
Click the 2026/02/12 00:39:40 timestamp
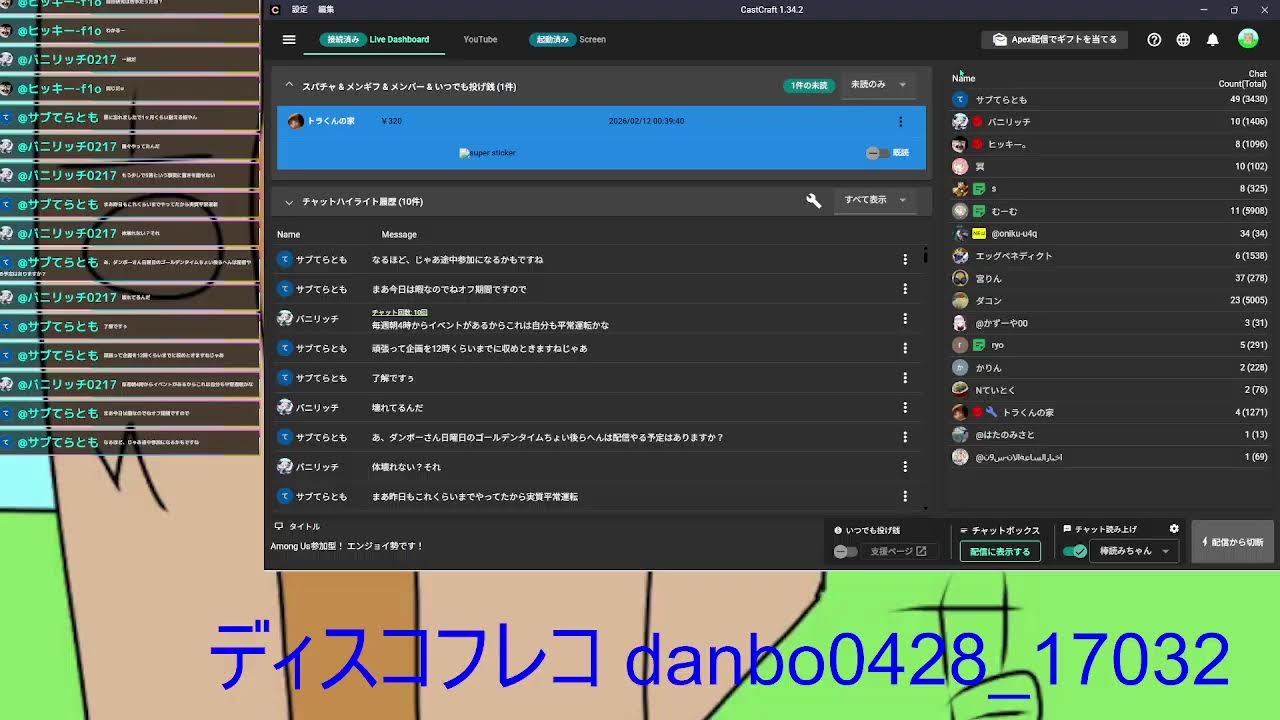coord(646,121)
